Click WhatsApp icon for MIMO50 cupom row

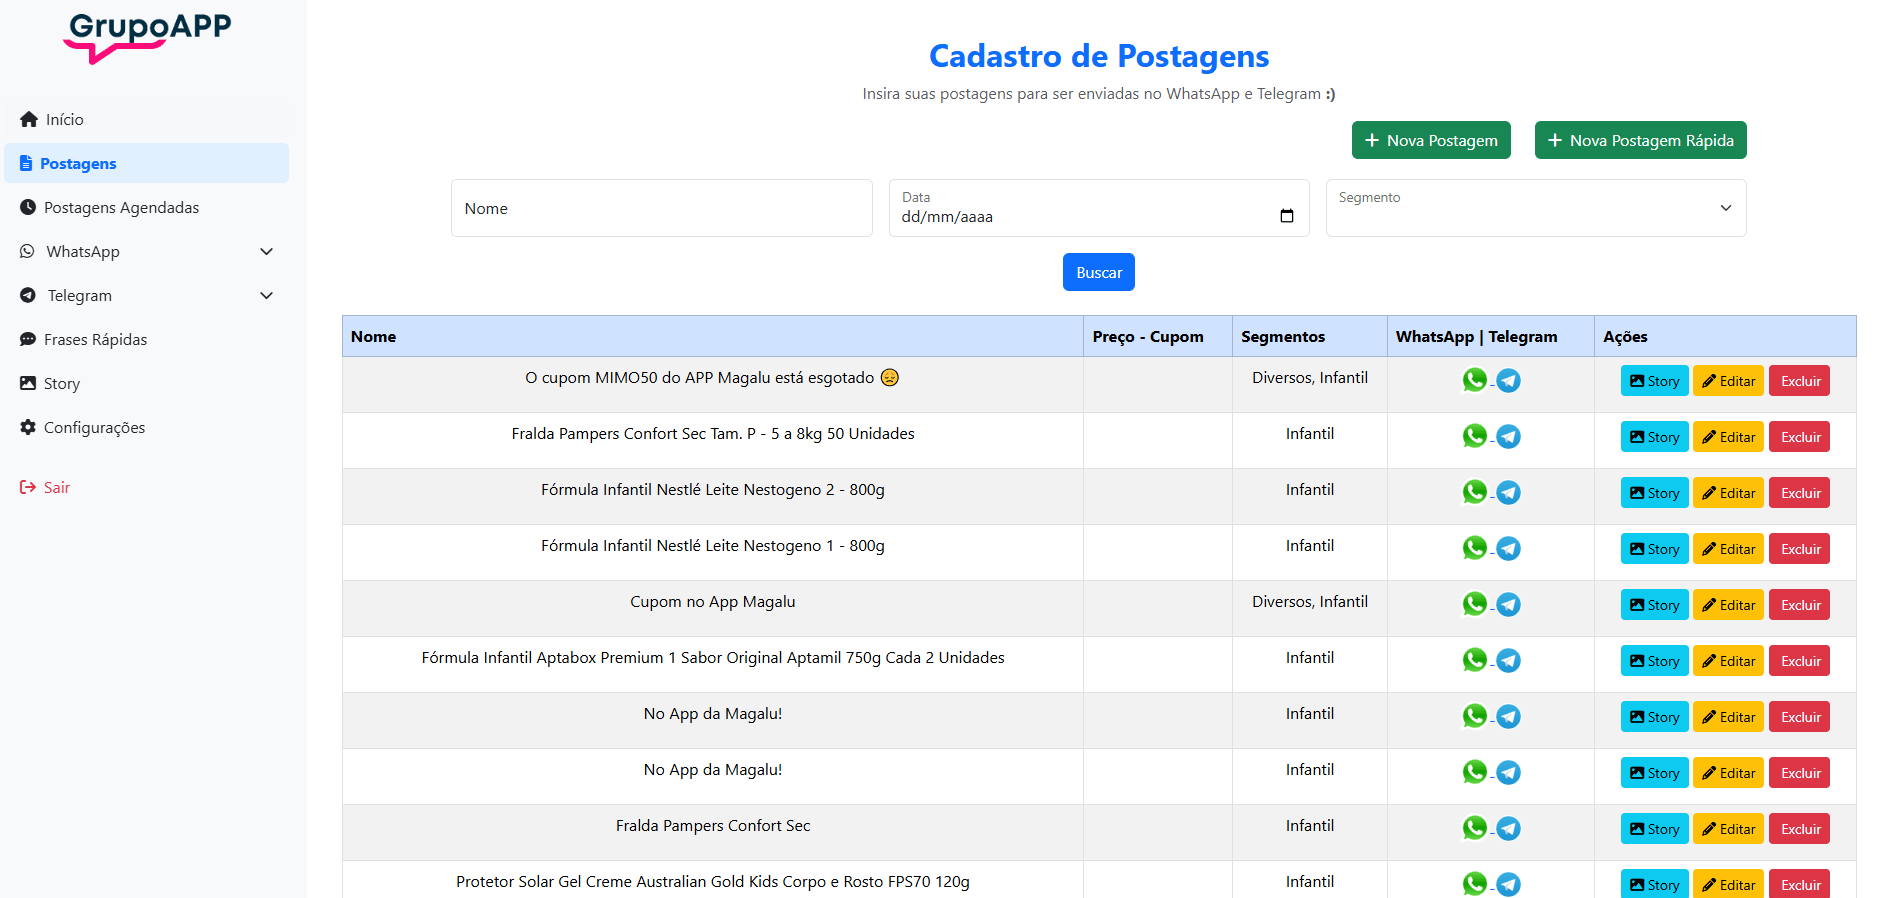coord(1474,380)
